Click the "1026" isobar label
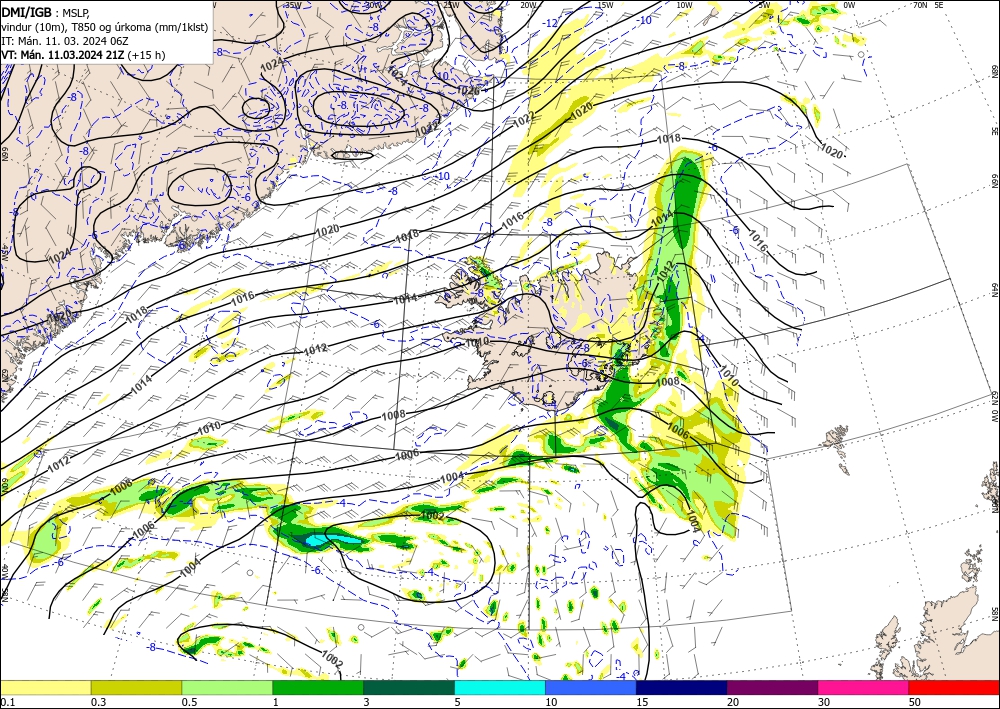The image size is (1000, 709). click(467, 90)
